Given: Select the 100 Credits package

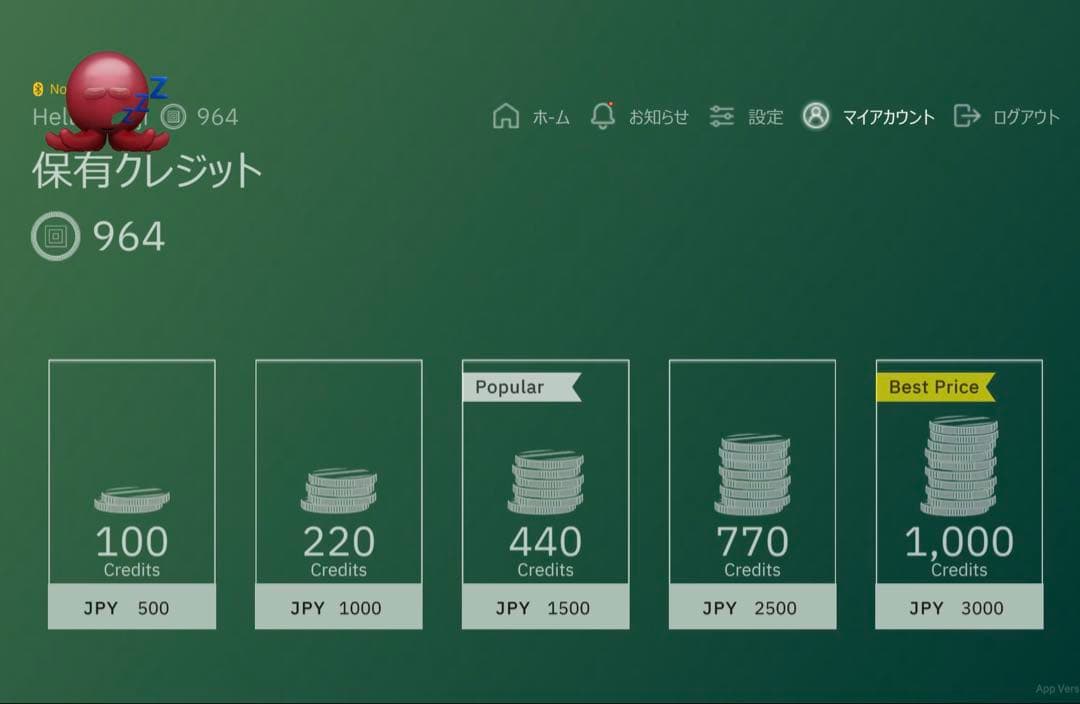Looking at the screenshot, I should pyautogui.click(x=131, y=490).
